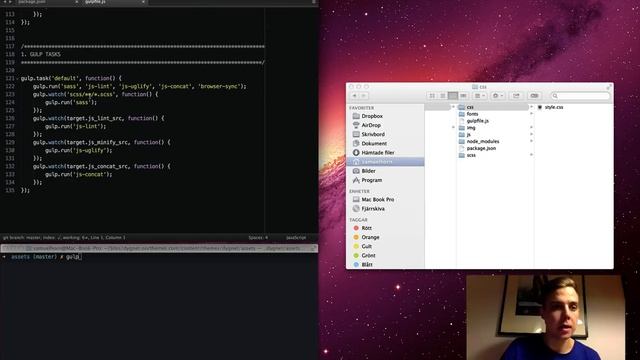Click line 129 js_minify_src watch line
Viewport: 640px width, 360px height.
coord(102,142)
